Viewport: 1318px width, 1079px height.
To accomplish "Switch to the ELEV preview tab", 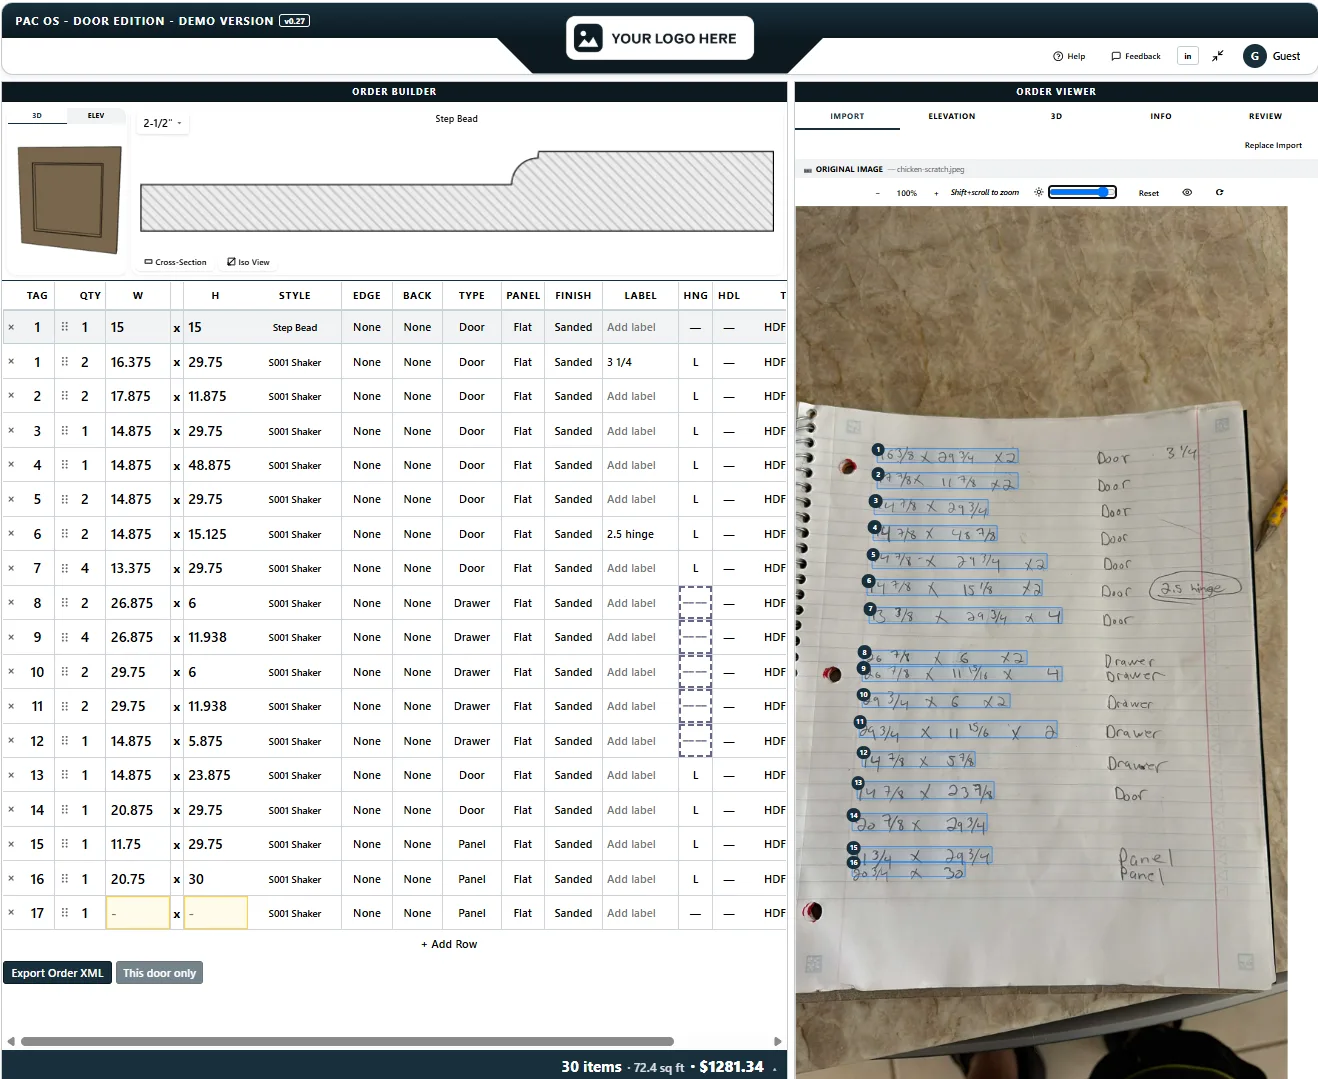I will pos(96,116).
